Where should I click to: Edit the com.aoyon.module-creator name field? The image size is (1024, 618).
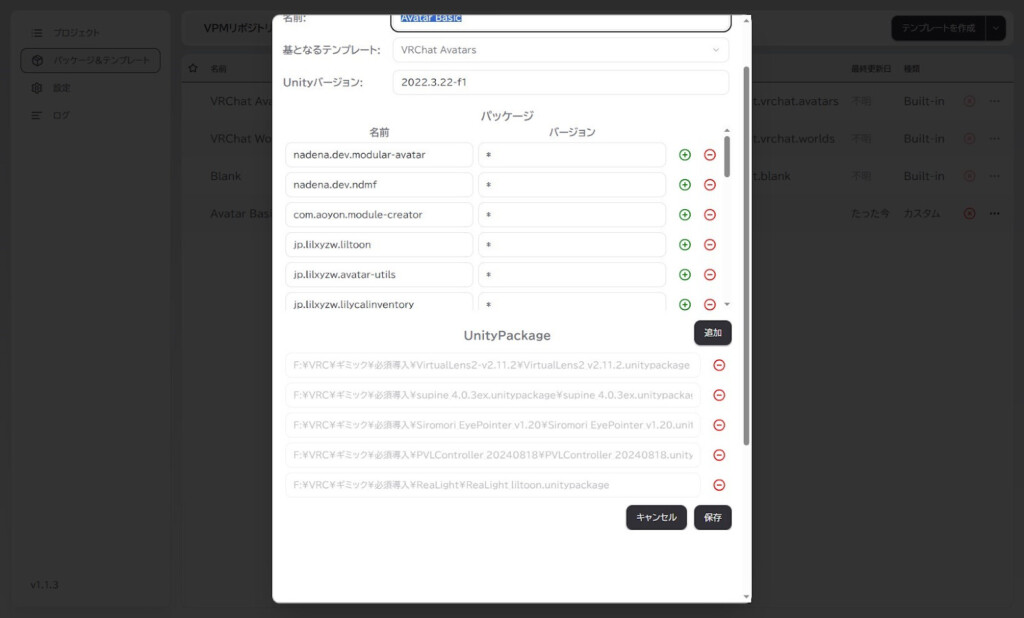pos(379,215)
